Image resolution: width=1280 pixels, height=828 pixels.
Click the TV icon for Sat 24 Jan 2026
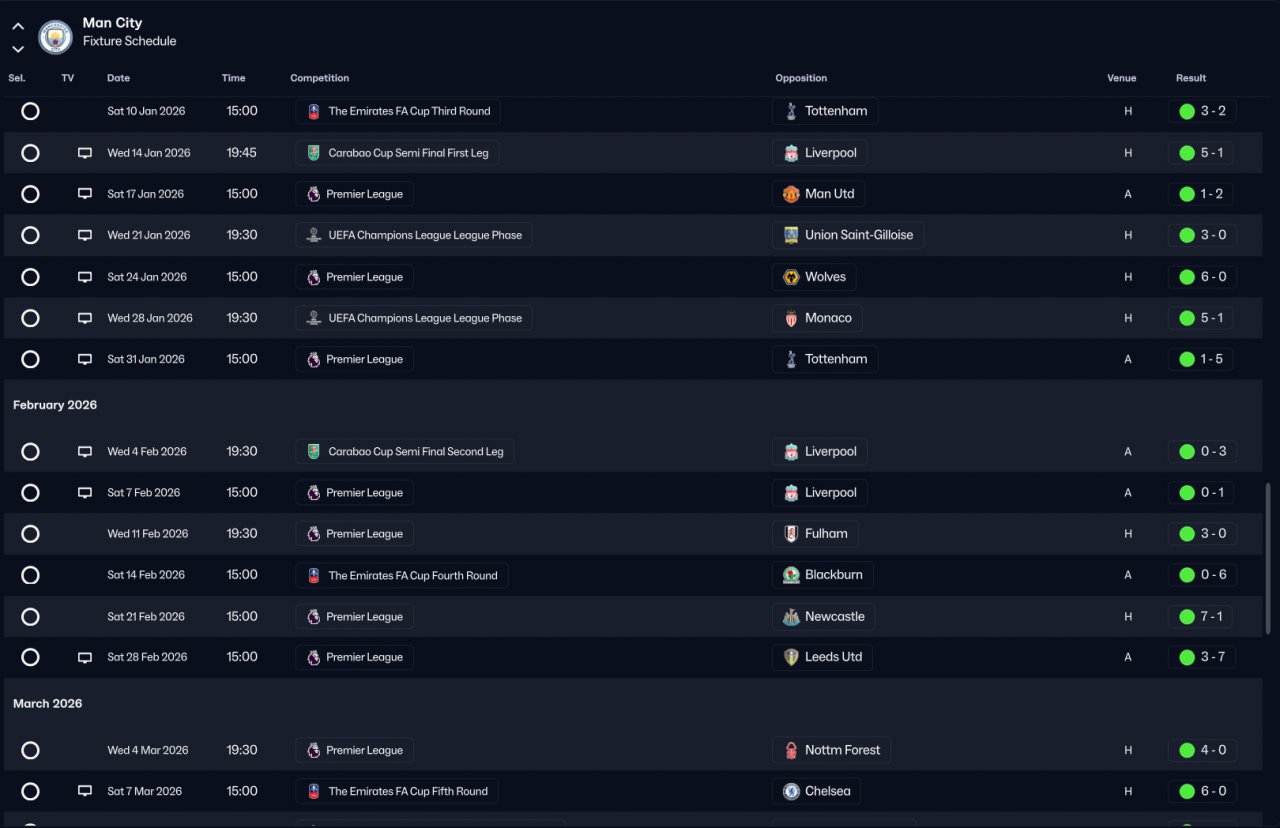tap(85, 277)
